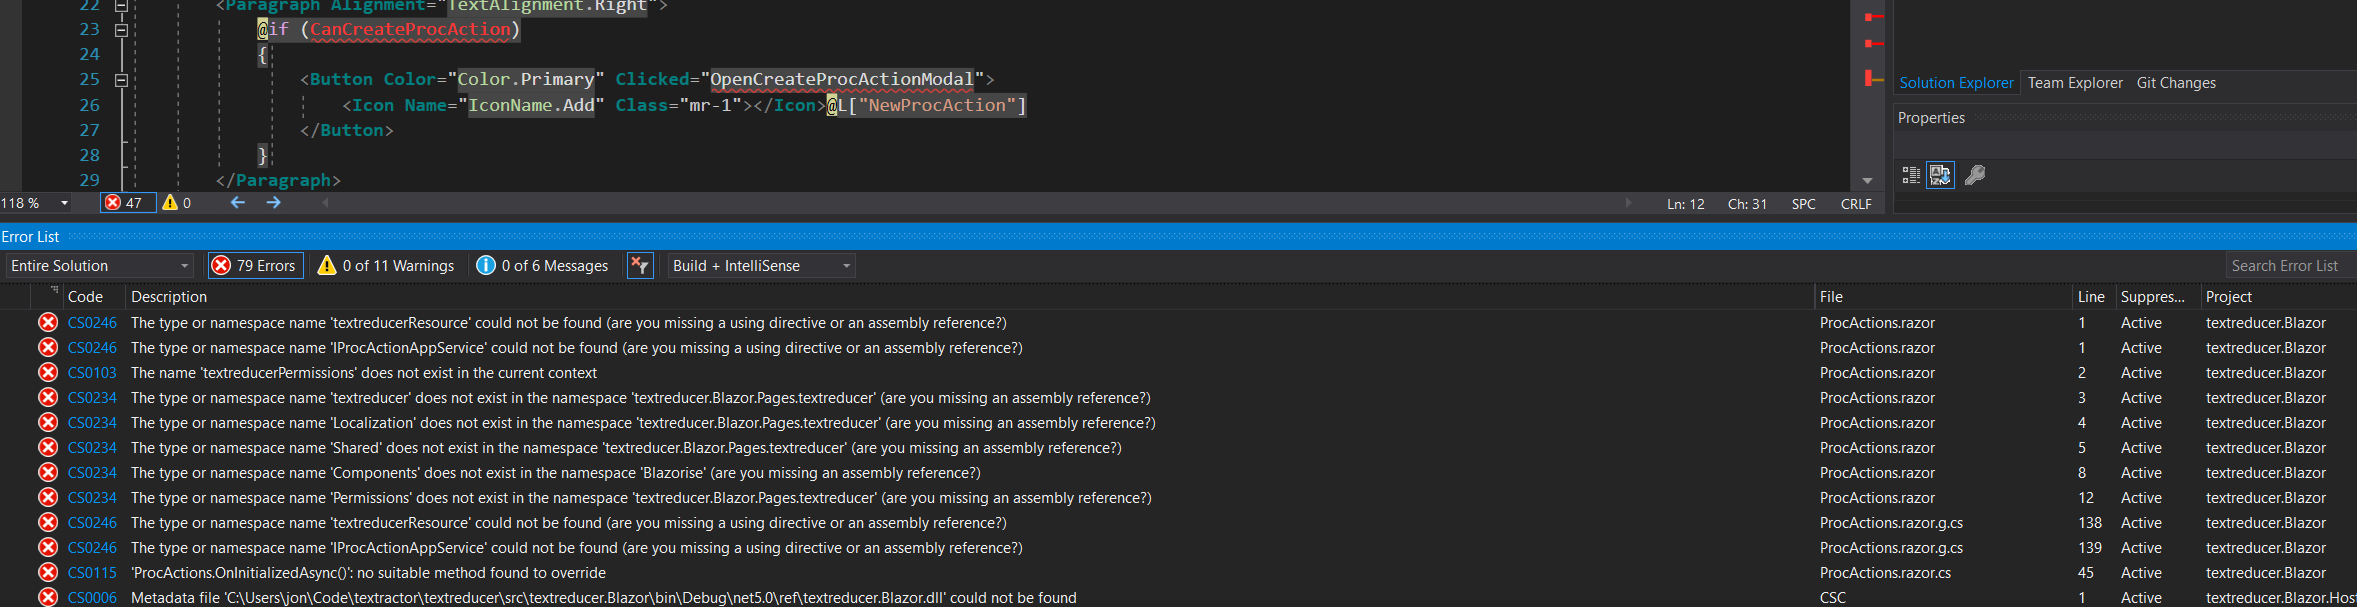The height and width of the screenshot is (607, 2357).
Task: Click the Alphabetical sort icon in Properties
Action: coord(1940,176)
